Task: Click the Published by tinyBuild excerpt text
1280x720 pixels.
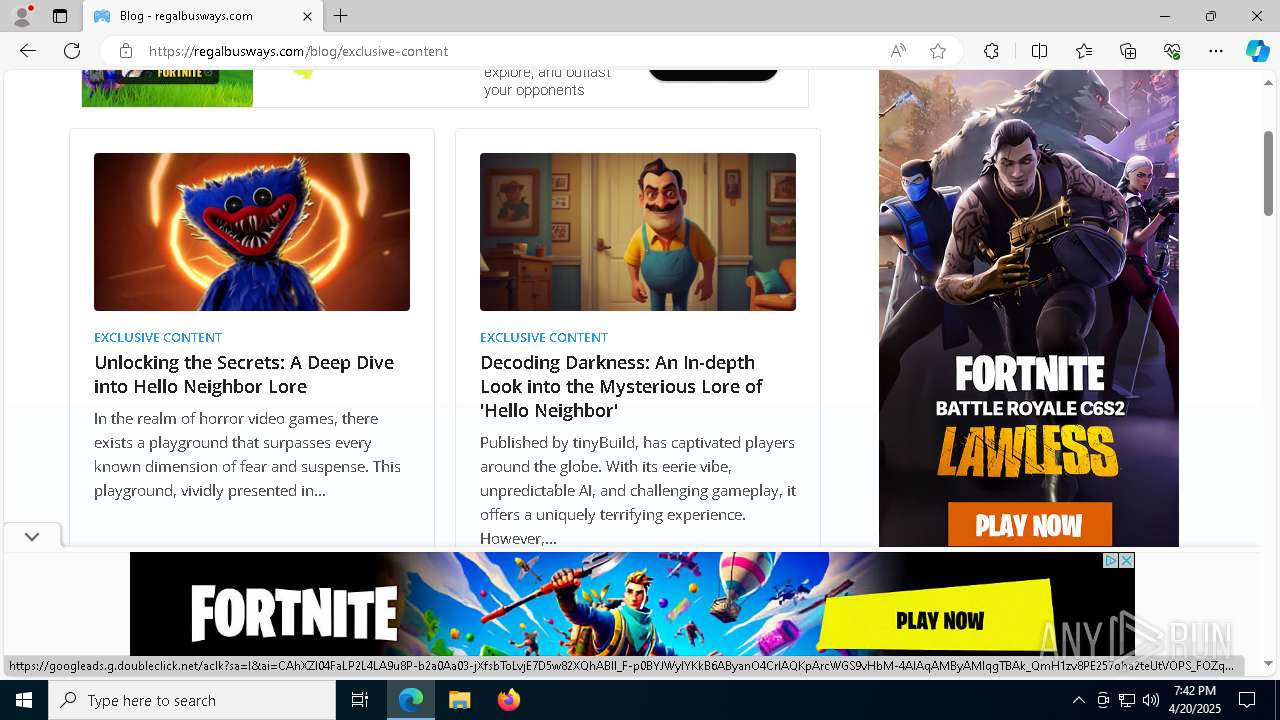Action: [x=638, y=490]
